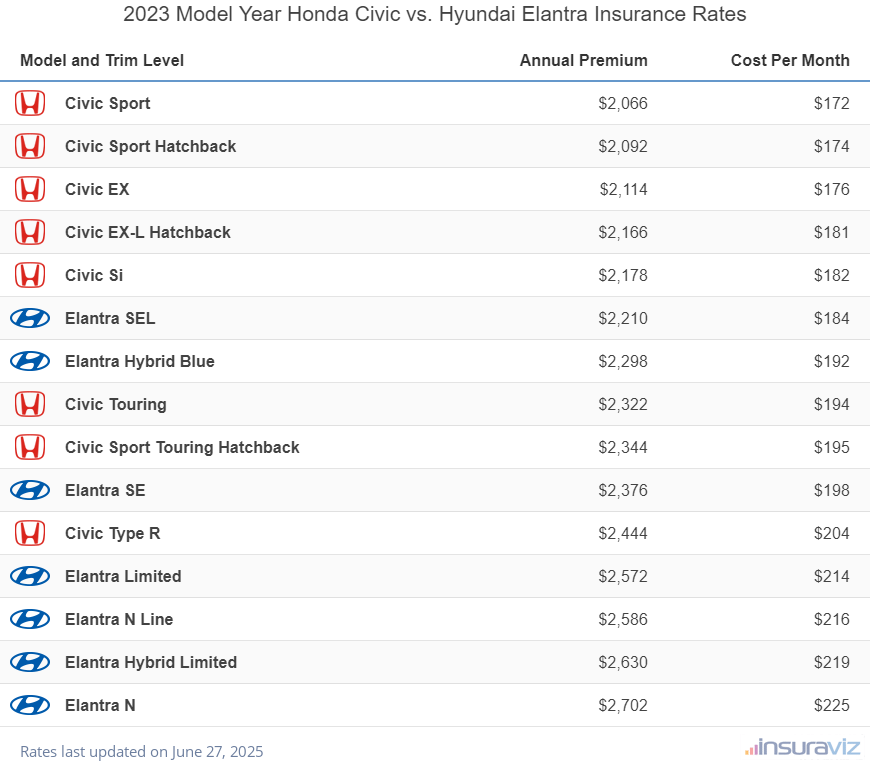Click the $2,572 annual premium value
The width and height of the screenshot is (870, 767).
click(623, 577)
